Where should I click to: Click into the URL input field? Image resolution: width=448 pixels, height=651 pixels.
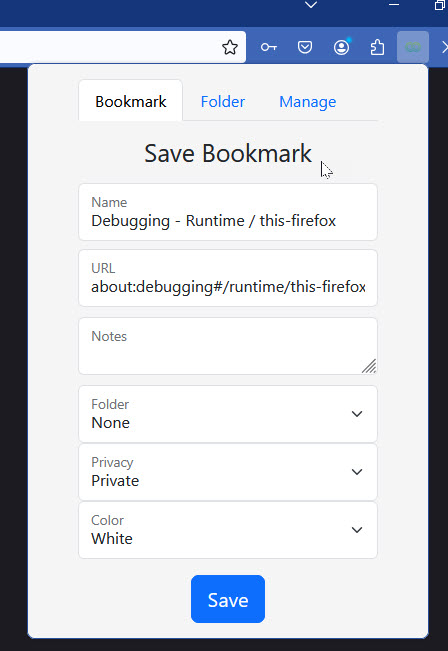[228, 278]
